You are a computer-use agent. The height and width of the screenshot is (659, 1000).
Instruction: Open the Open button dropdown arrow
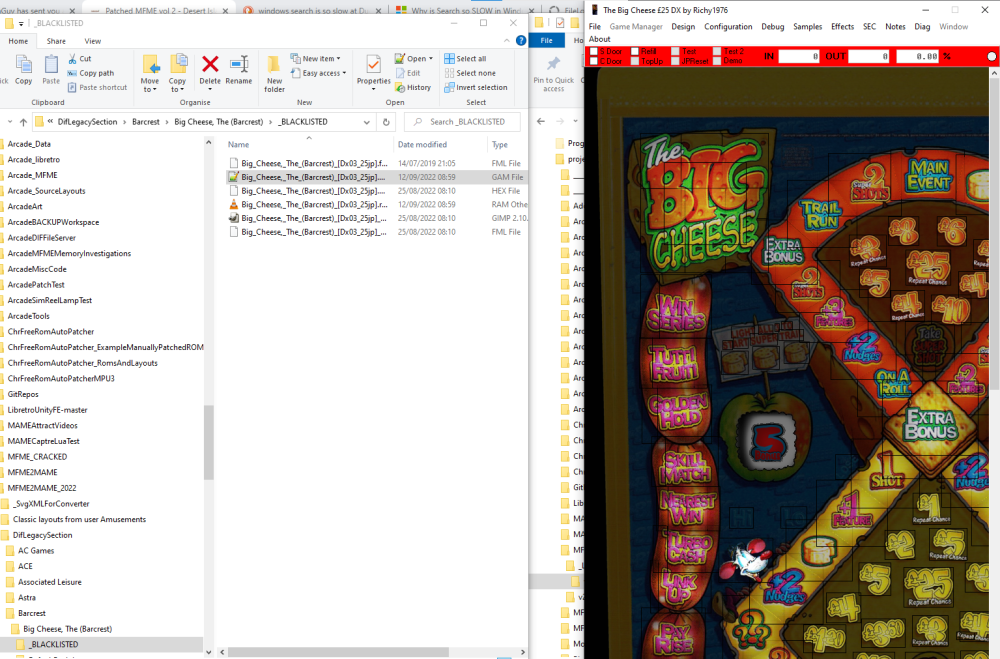click(x=431, y=59)
